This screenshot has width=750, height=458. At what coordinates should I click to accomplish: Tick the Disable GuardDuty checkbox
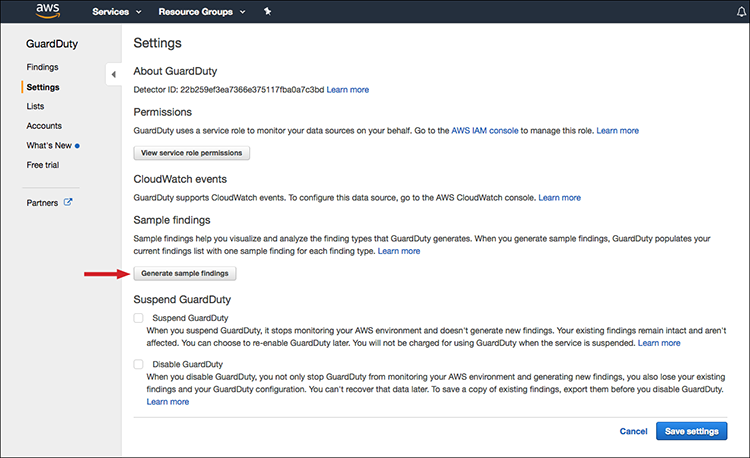pyautogui.click(x=138, y=364)
